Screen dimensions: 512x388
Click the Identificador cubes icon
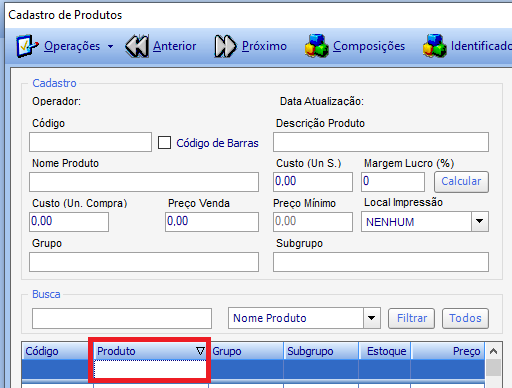tap(435, 46)
